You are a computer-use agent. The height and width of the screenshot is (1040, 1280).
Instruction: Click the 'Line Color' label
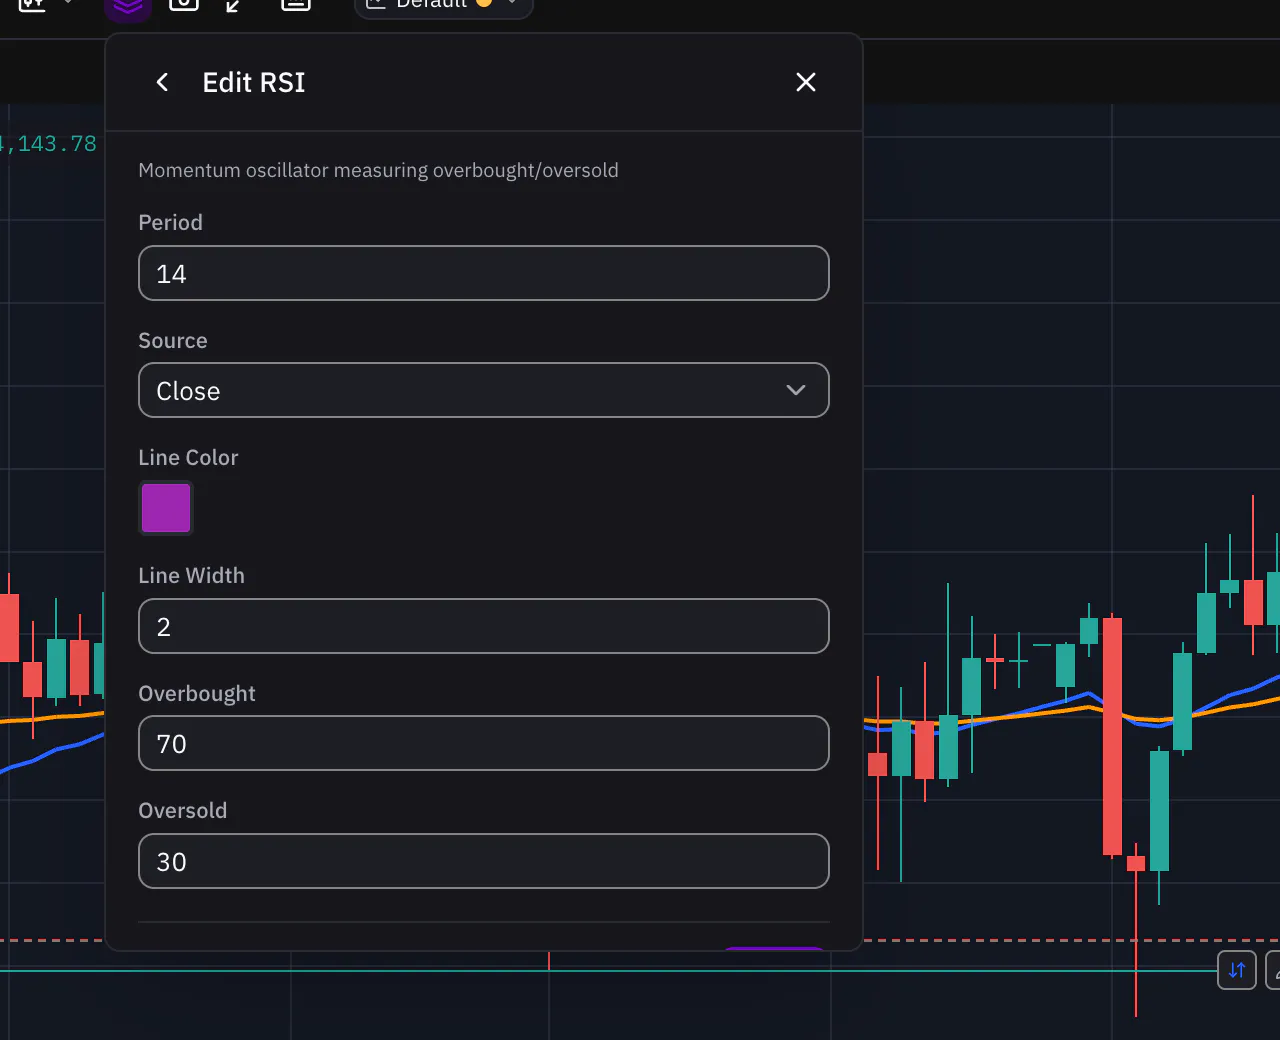[188, 457]
